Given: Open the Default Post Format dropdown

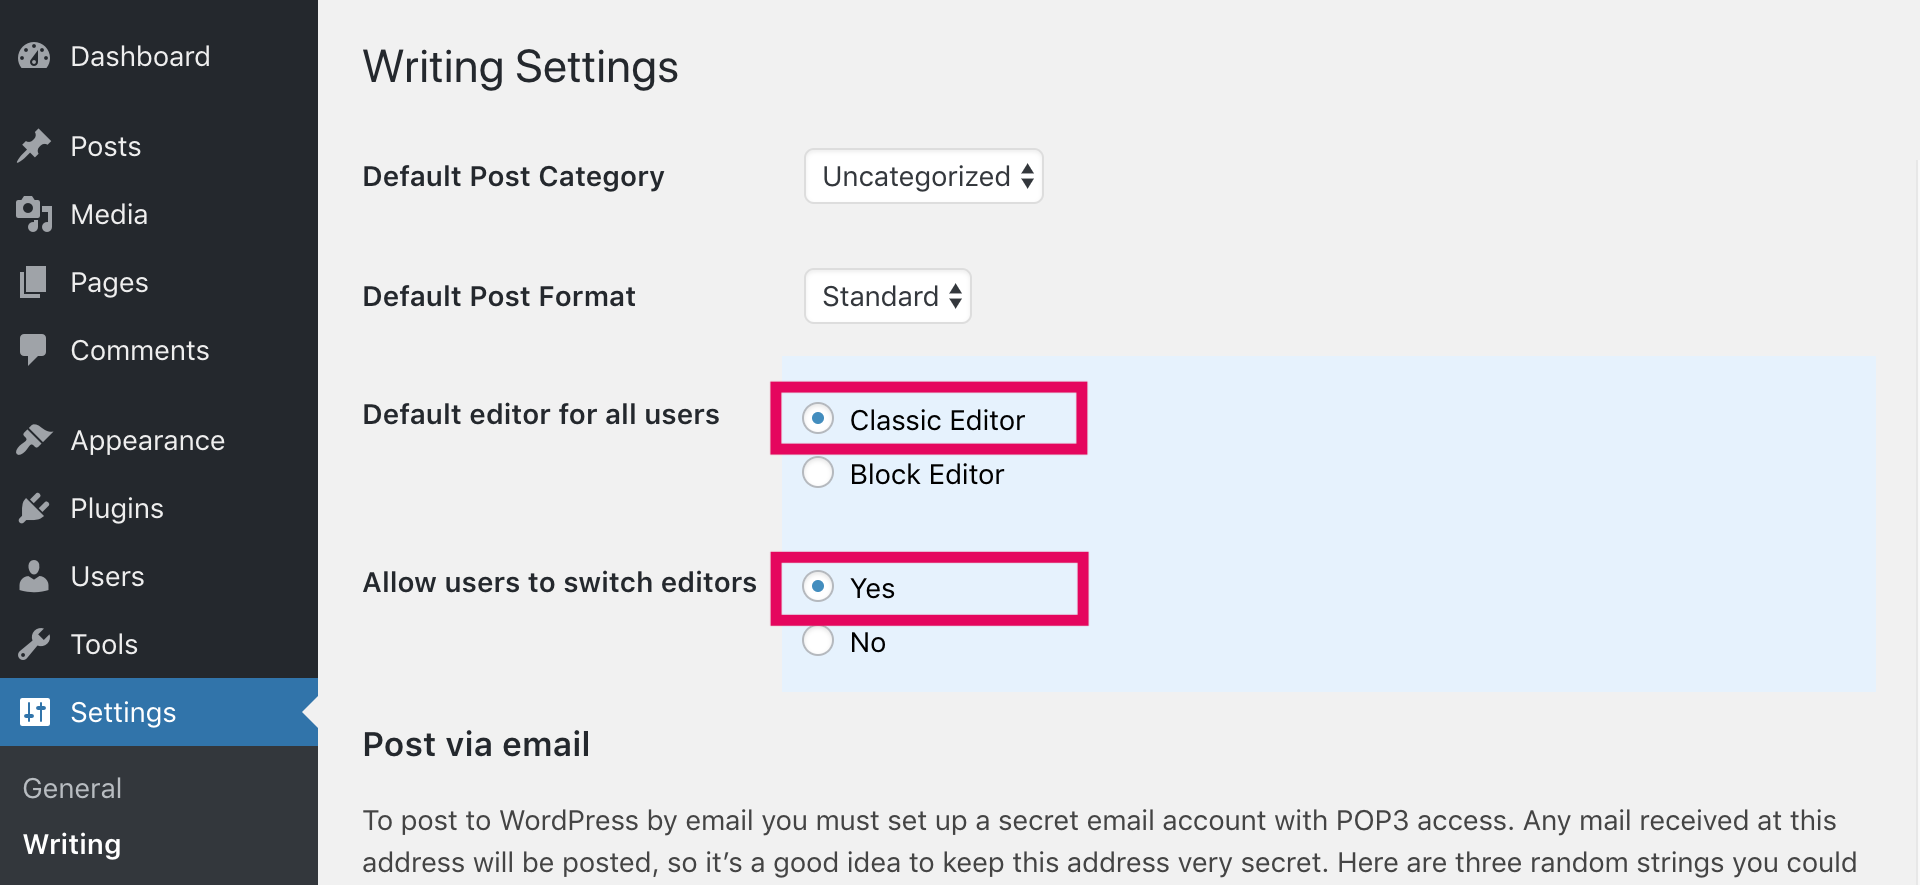Looking at the screenshot, I should point(888,296).
